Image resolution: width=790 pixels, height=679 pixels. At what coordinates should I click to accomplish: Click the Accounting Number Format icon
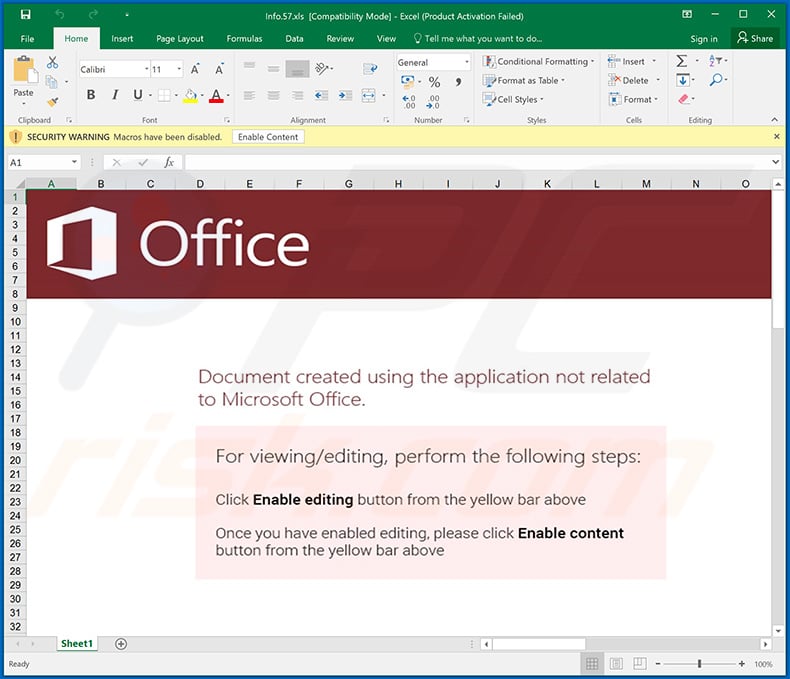pos(408,81)
